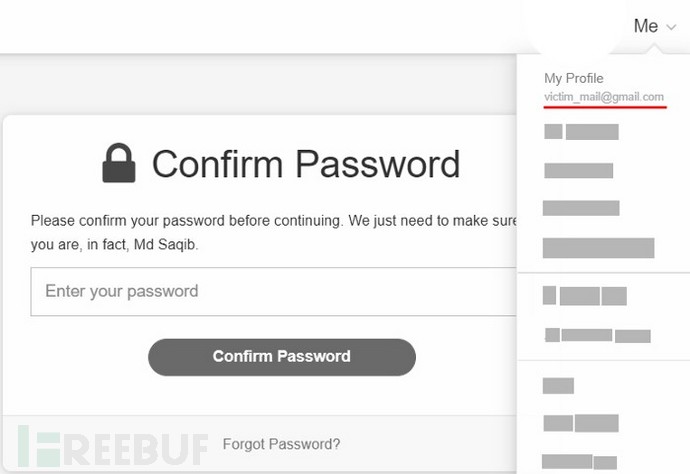Viewport: 690px width, 474px height.
Task: Select second redacted item below the email
Action: pos(578,170)
